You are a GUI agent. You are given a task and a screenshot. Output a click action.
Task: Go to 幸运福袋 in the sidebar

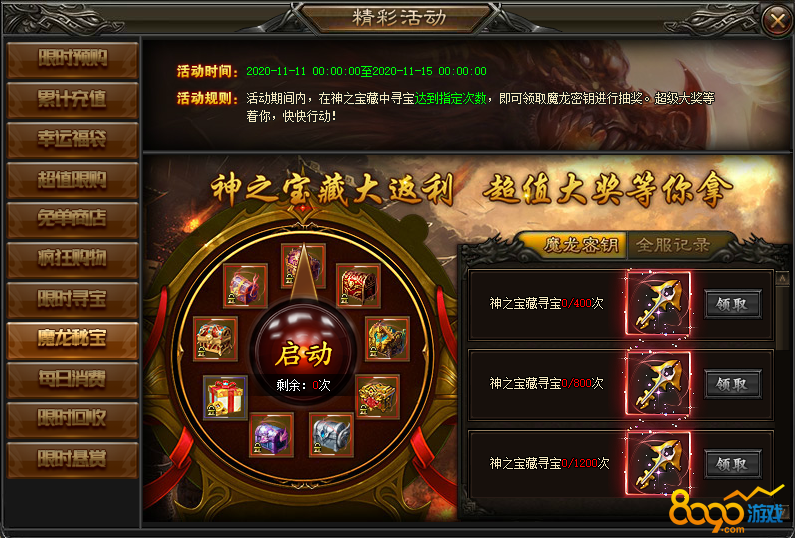point(73,140)
